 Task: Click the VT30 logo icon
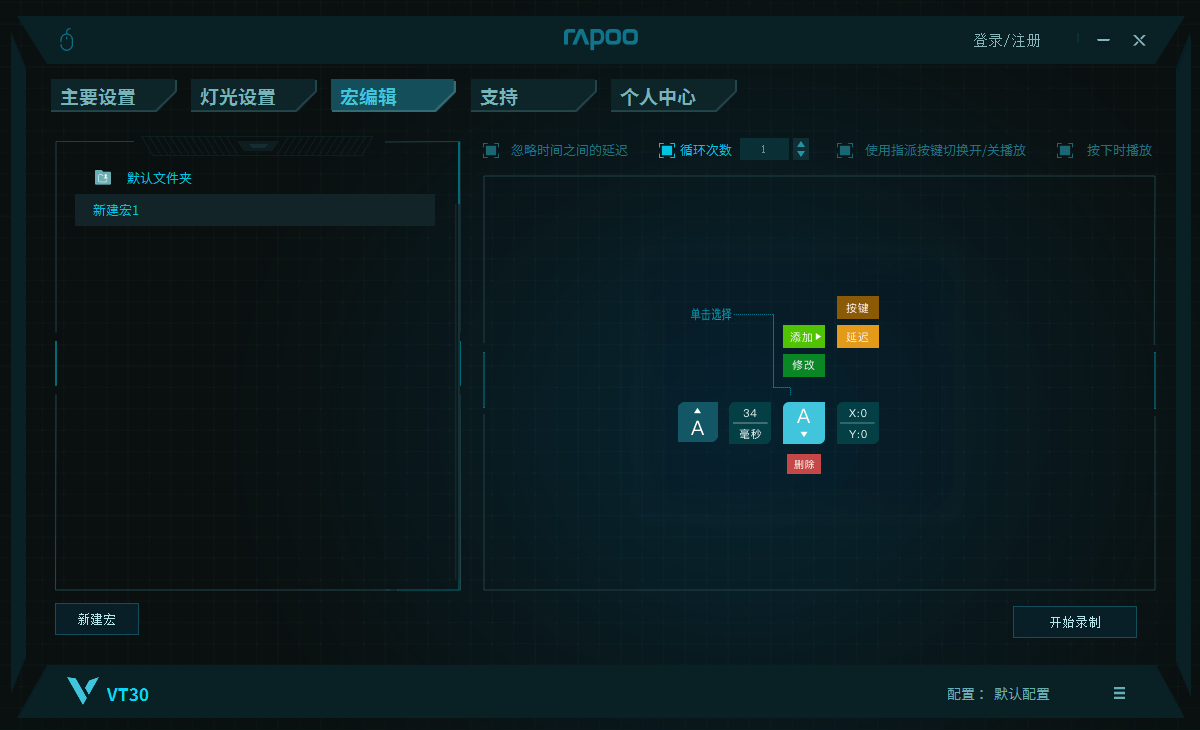tap(82, 691)
